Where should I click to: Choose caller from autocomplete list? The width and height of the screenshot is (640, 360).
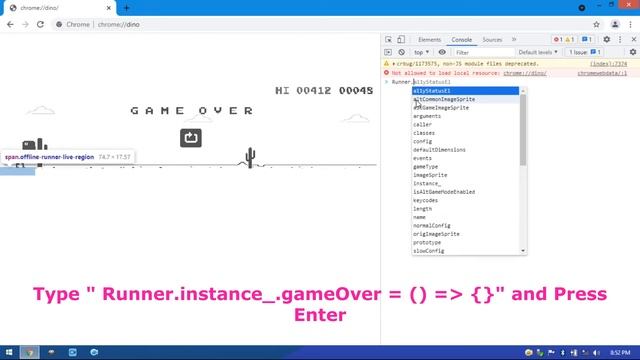(x=465, y=124)
